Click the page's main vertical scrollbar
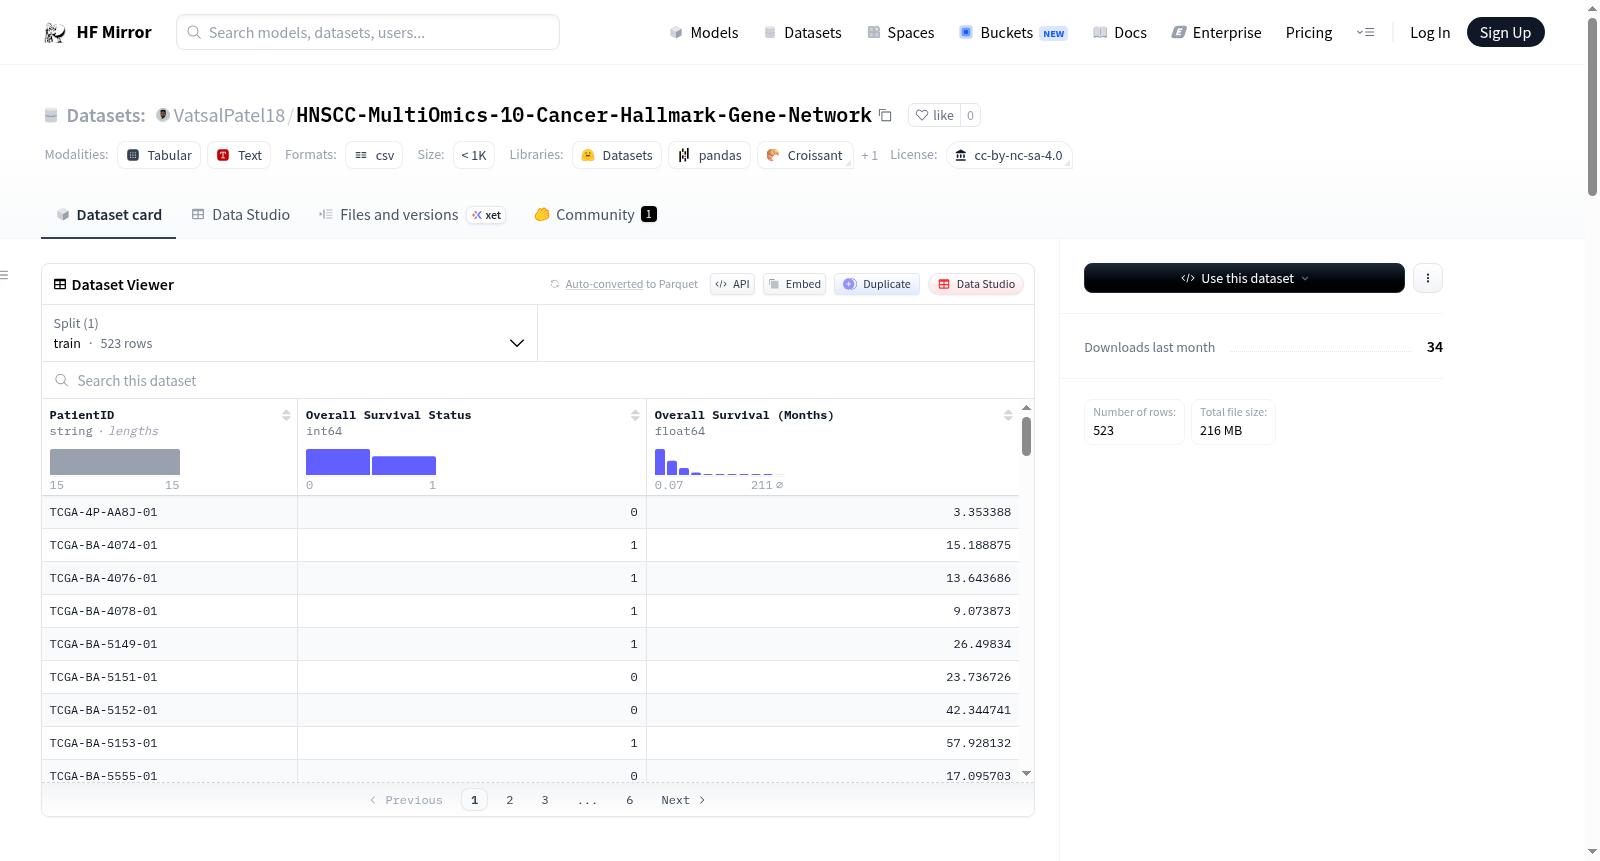 tap(1592, 107)
